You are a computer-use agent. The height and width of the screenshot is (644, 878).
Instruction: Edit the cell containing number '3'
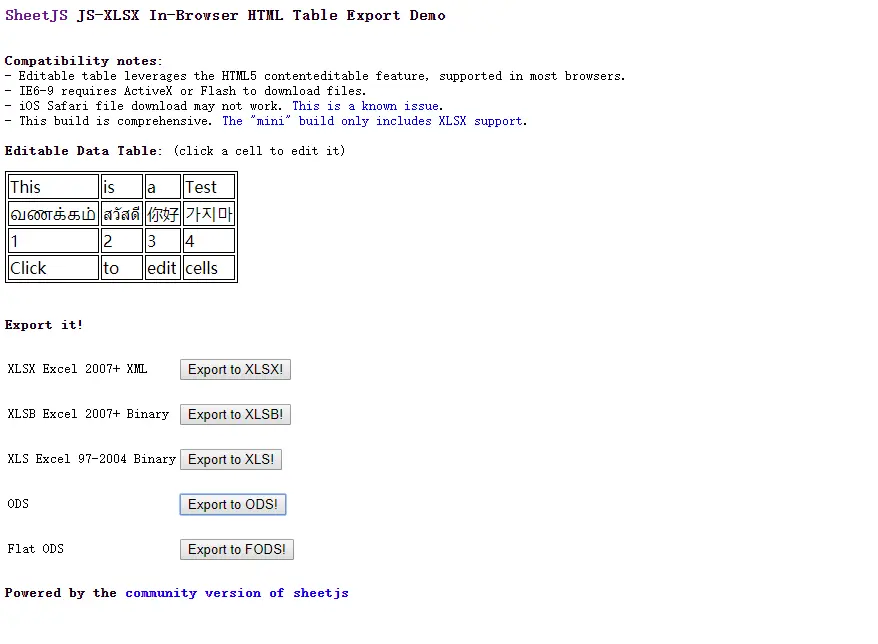(162, 241)
